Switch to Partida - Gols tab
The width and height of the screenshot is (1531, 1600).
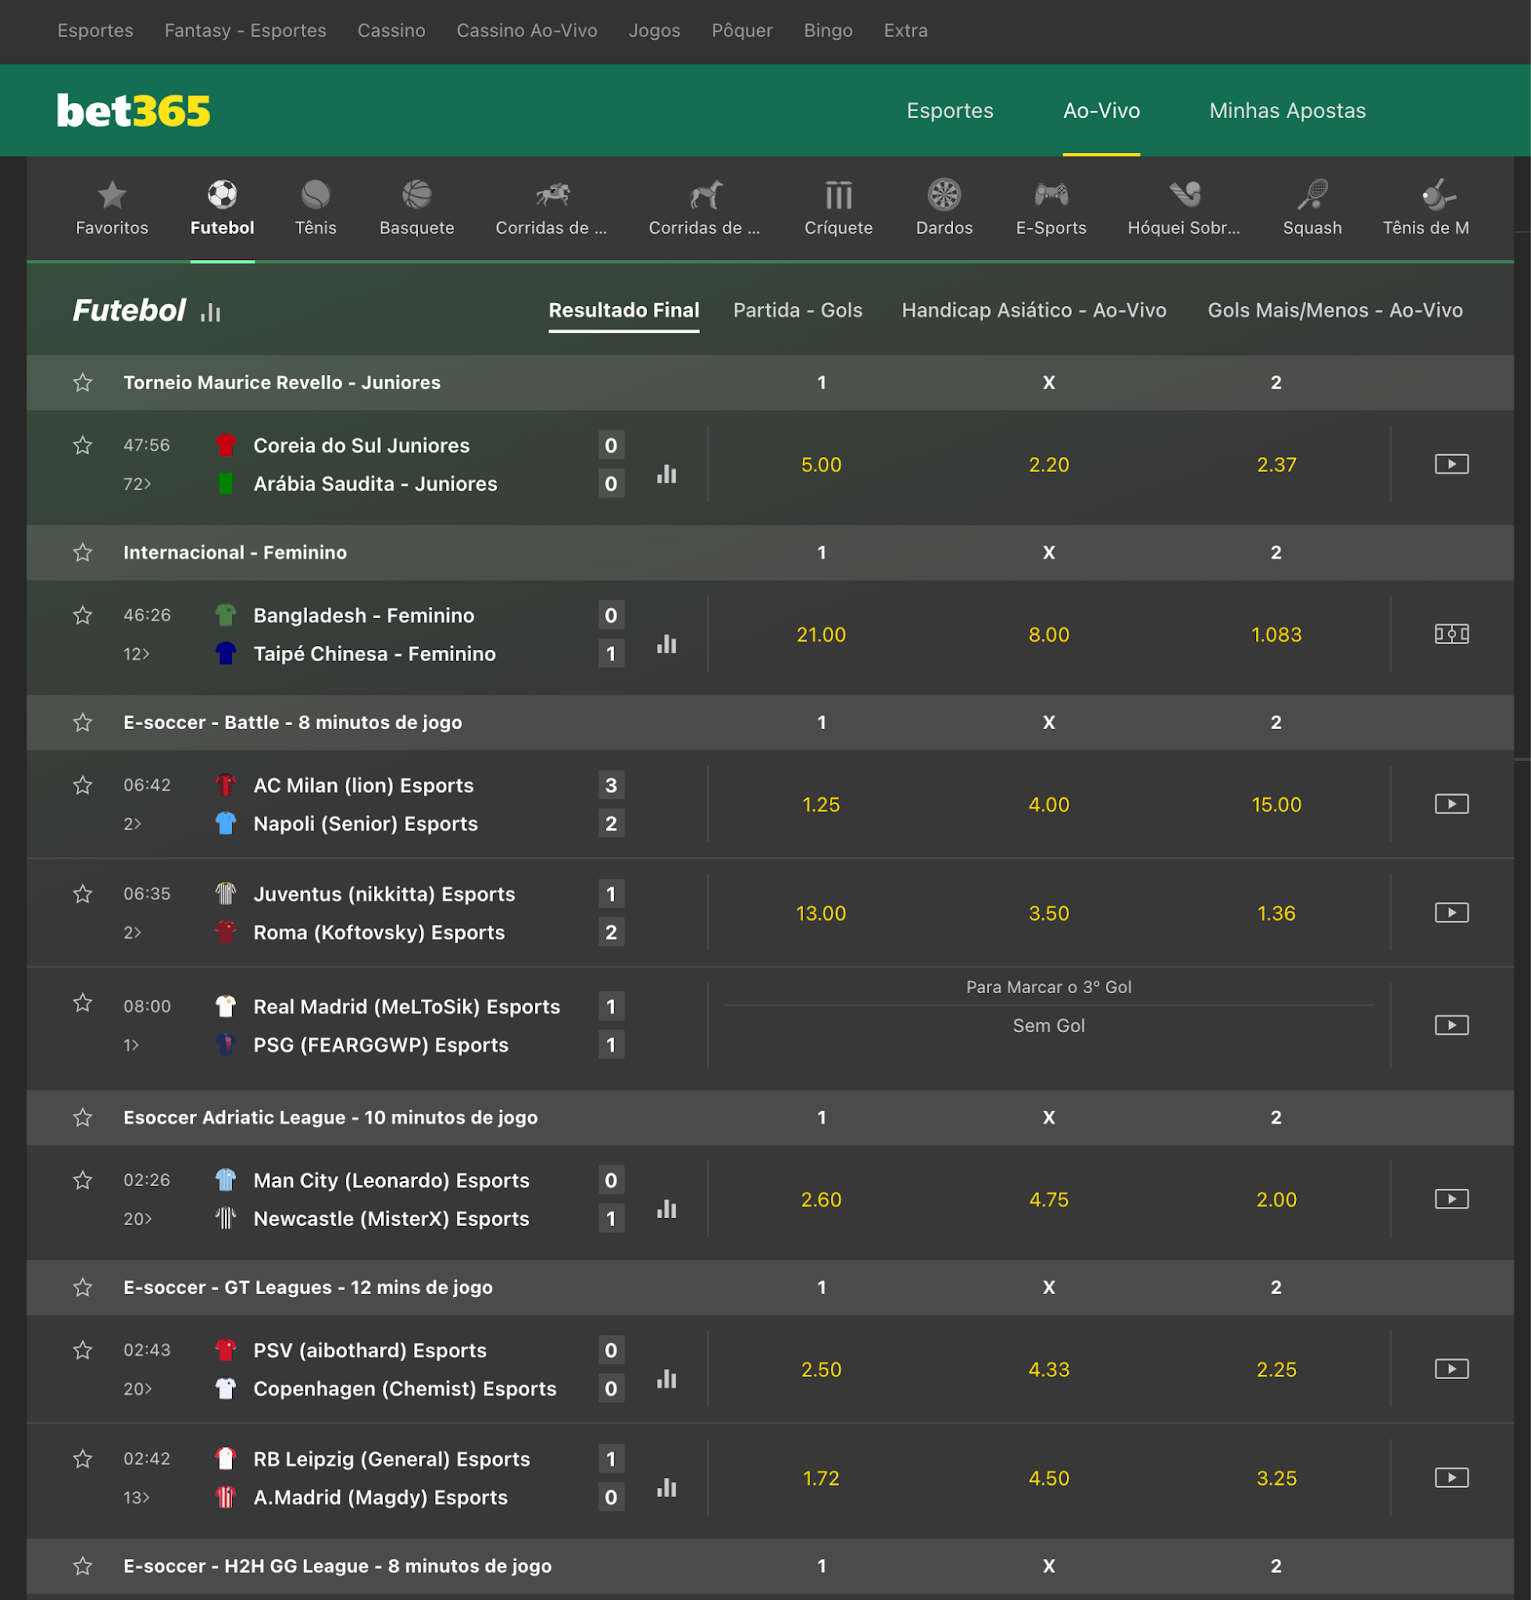798,310
